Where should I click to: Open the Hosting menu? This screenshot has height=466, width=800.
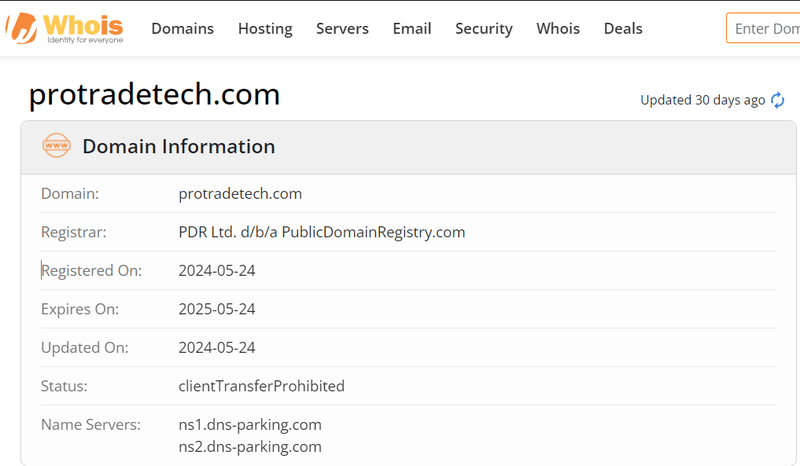tap(265, 29)
